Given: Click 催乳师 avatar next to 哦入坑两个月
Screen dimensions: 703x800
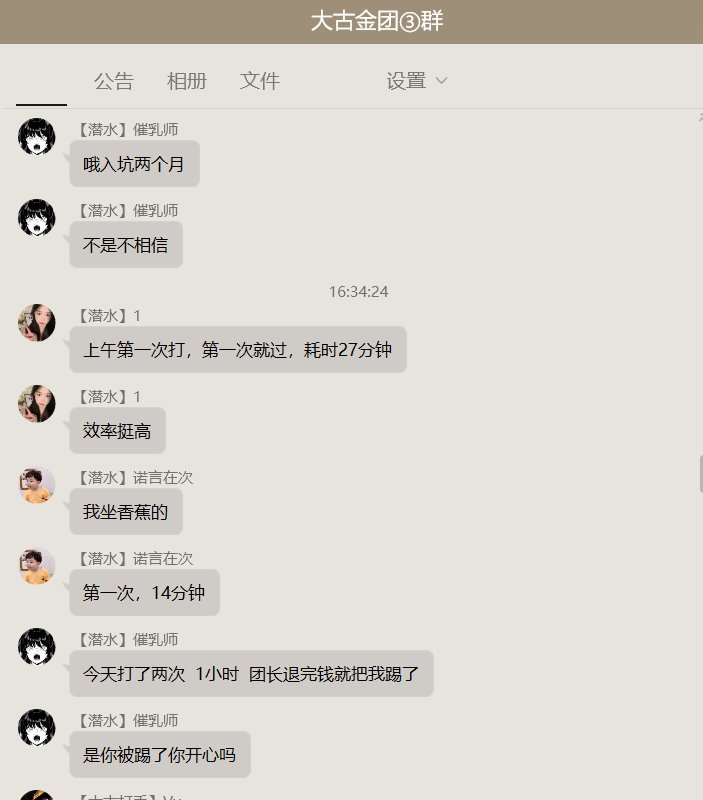Looking at the screenshot, I should [x=37, y=136].
